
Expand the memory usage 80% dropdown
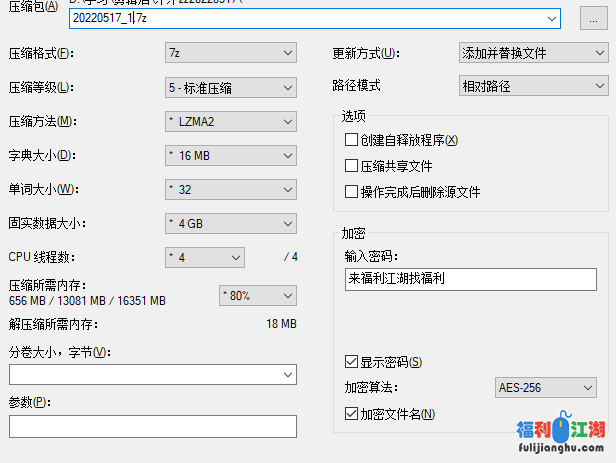[257, 296]
